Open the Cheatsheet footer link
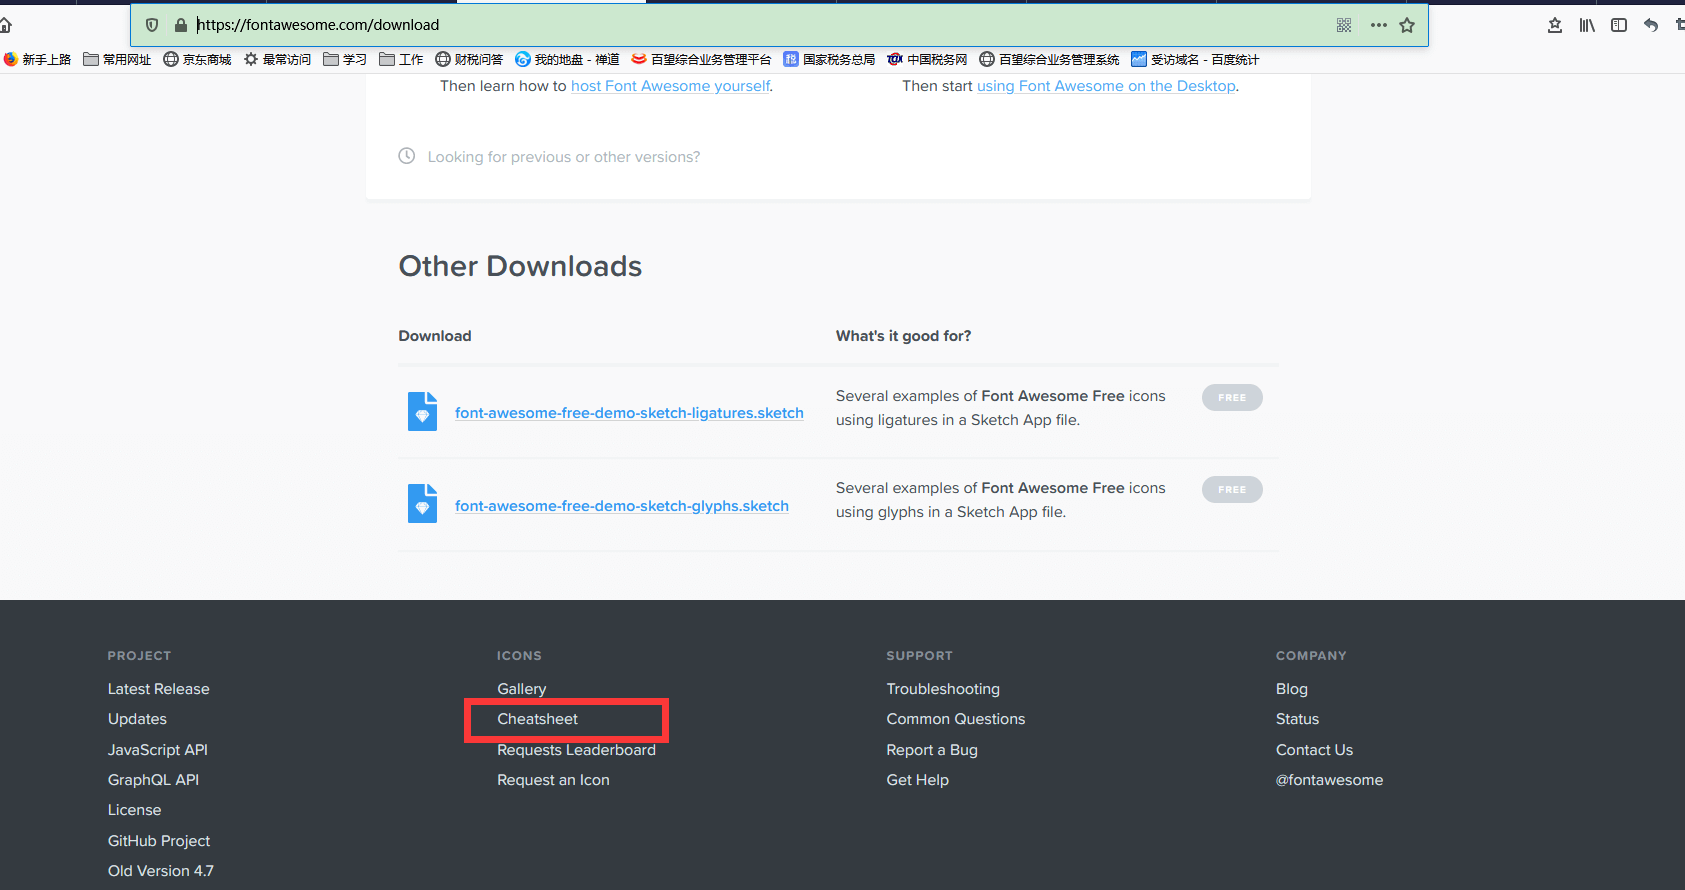 pos(538,719)
